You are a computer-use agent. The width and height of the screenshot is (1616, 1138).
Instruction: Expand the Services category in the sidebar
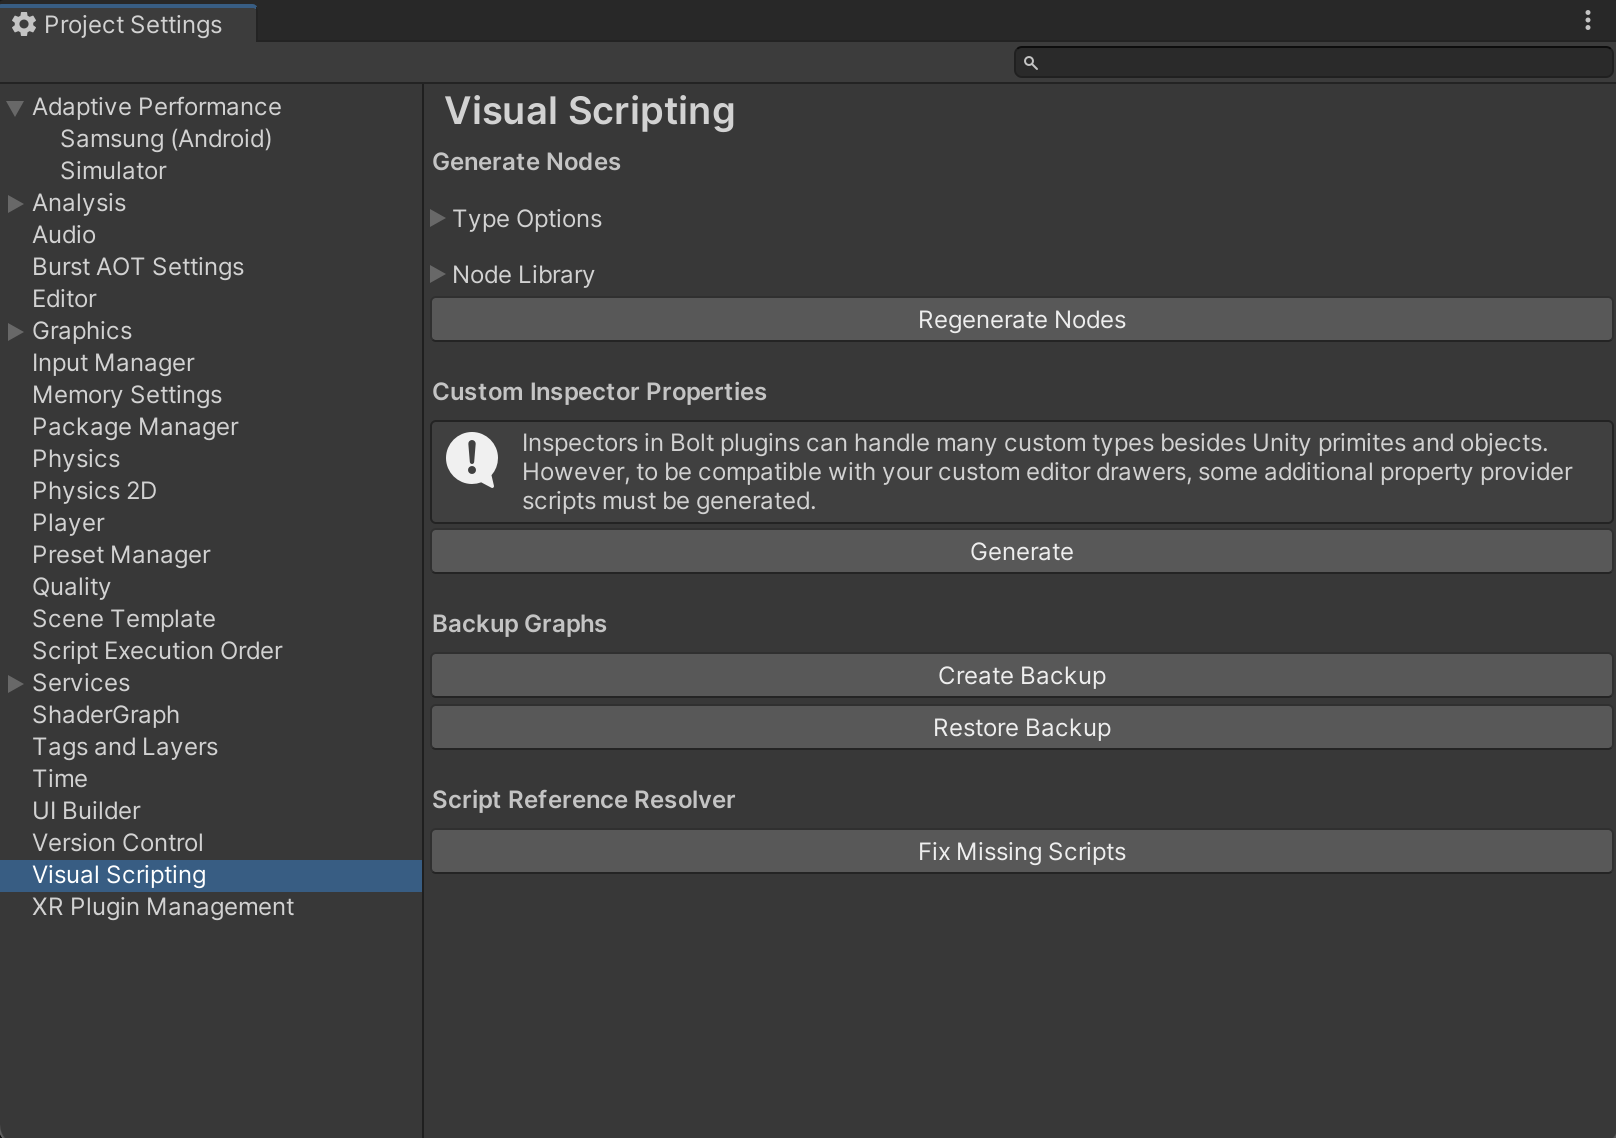(x=15, y=683)
